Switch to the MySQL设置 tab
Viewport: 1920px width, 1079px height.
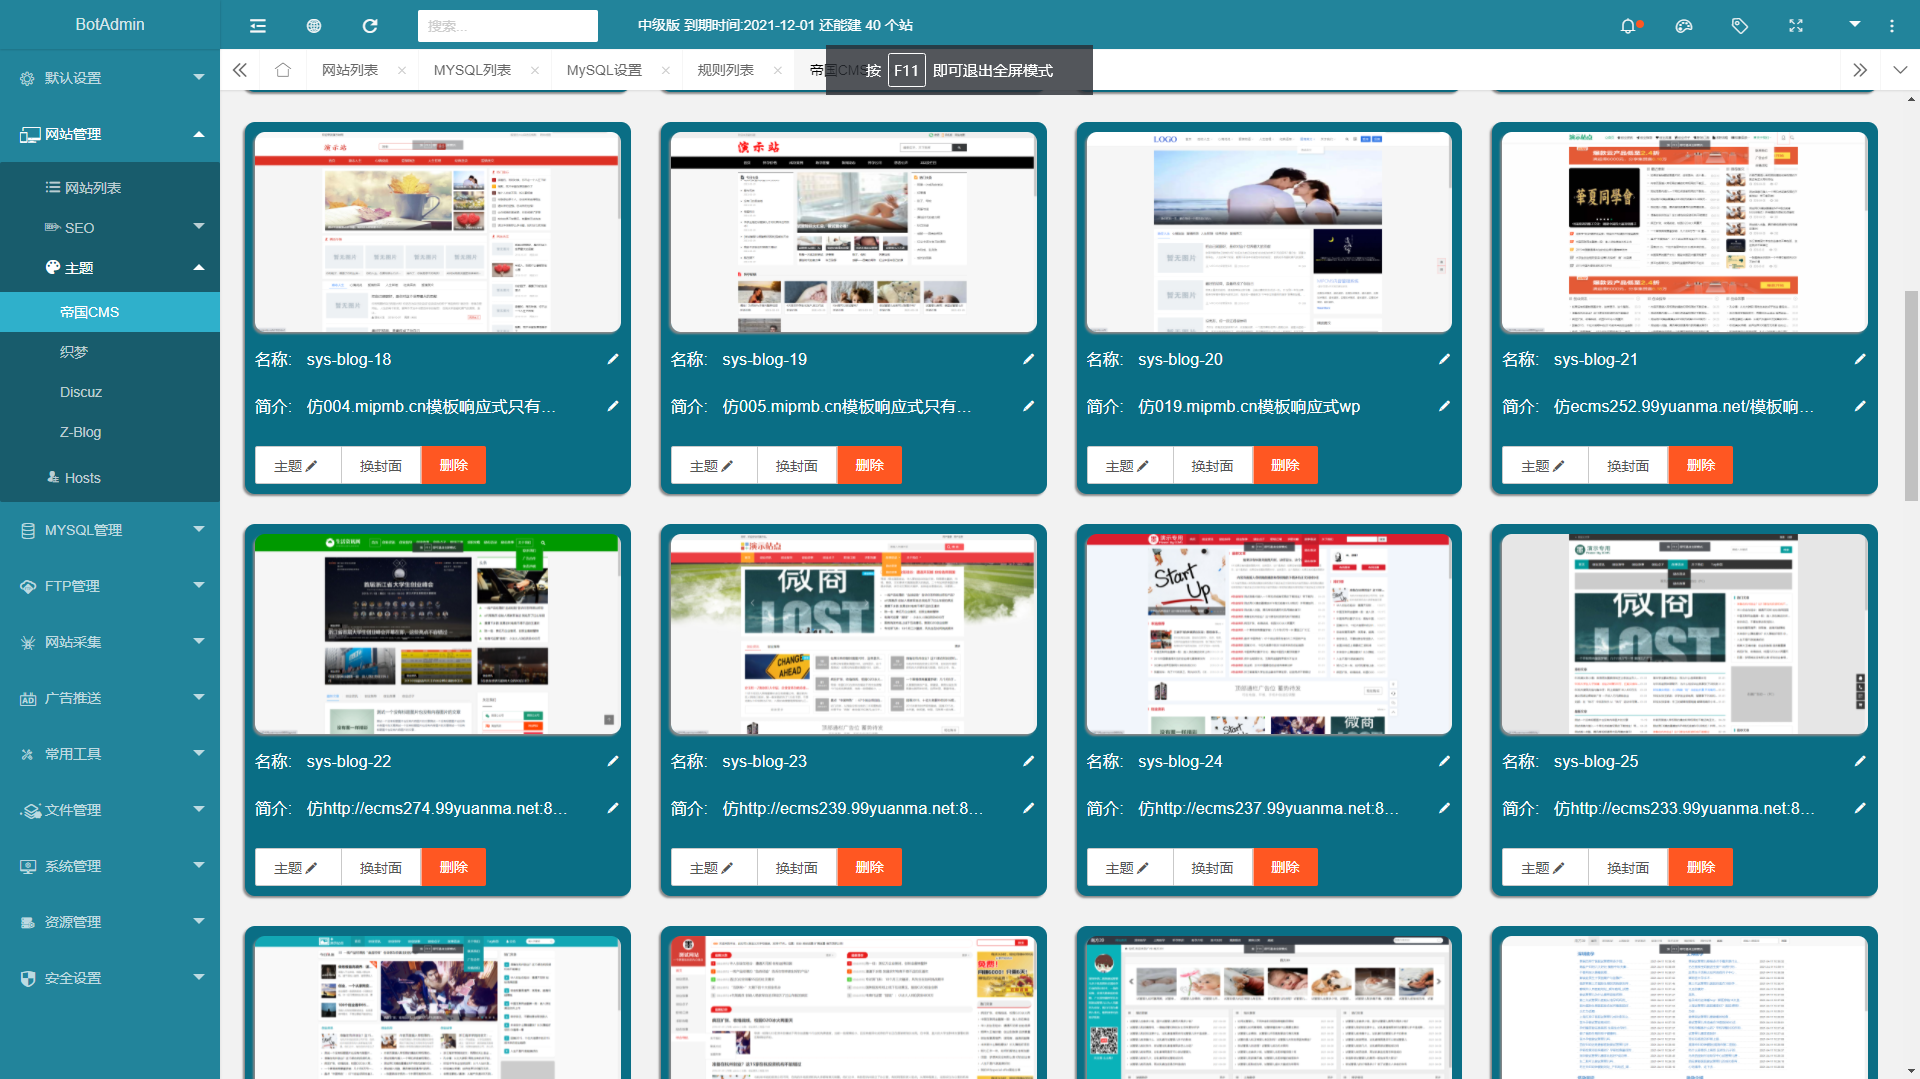(604, 70)
